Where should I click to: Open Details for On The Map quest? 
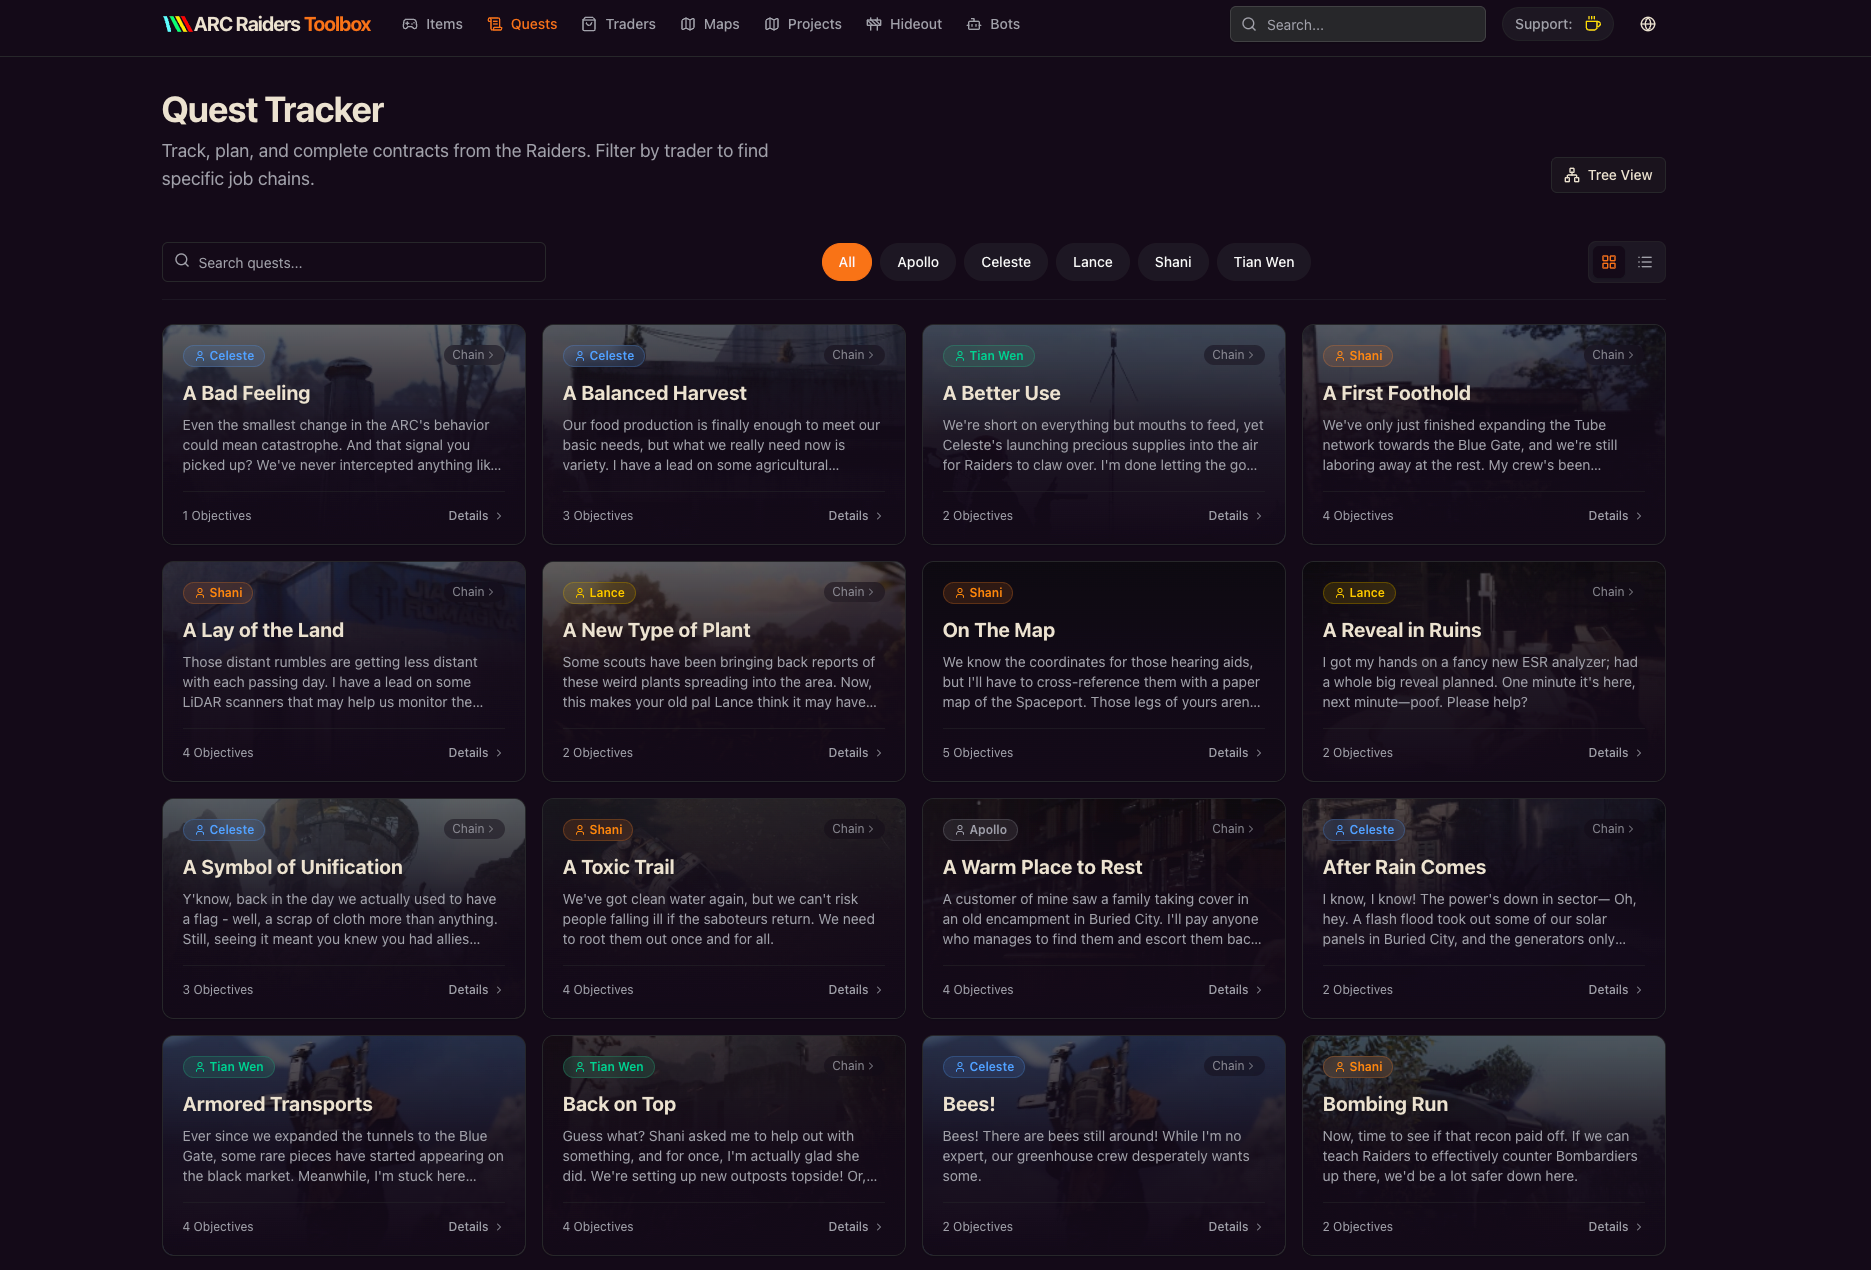(1235, 753)
